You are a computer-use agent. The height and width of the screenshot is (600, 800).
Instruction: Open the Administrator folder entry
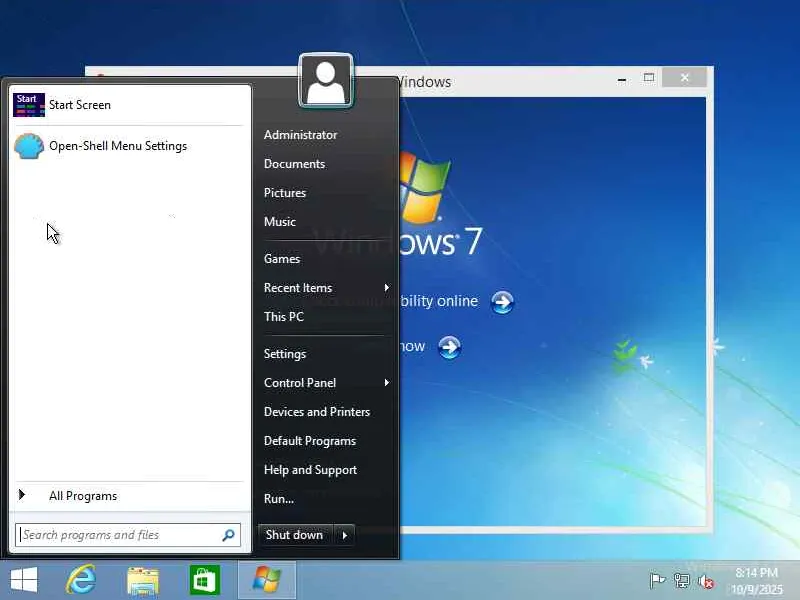coord(301,135)
